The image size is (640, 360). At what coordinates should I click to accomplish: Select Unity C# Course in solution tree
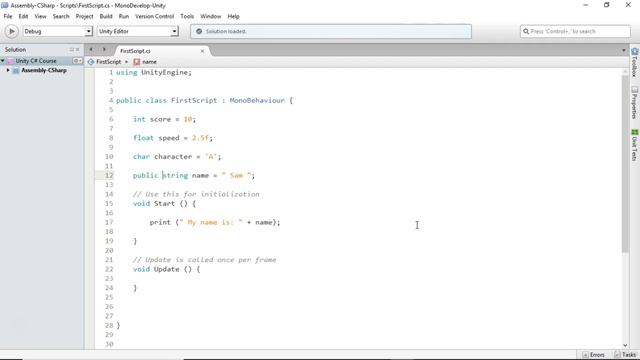[x=36, y=61]
